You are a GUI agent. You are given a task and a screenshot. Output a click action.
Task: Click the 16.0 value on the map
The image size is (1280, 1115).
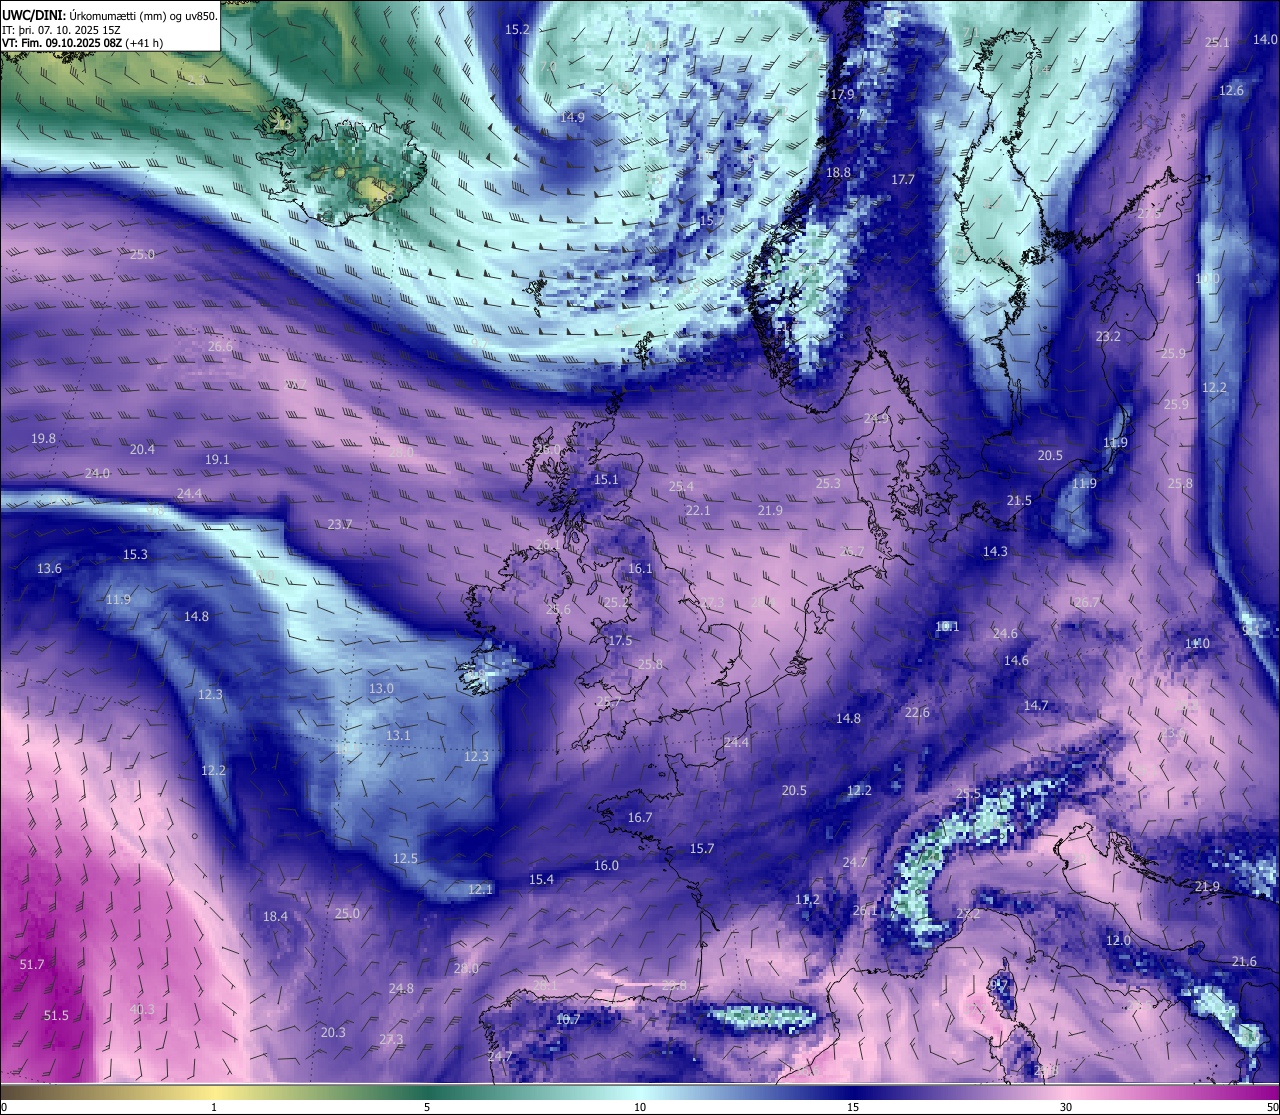606,865
